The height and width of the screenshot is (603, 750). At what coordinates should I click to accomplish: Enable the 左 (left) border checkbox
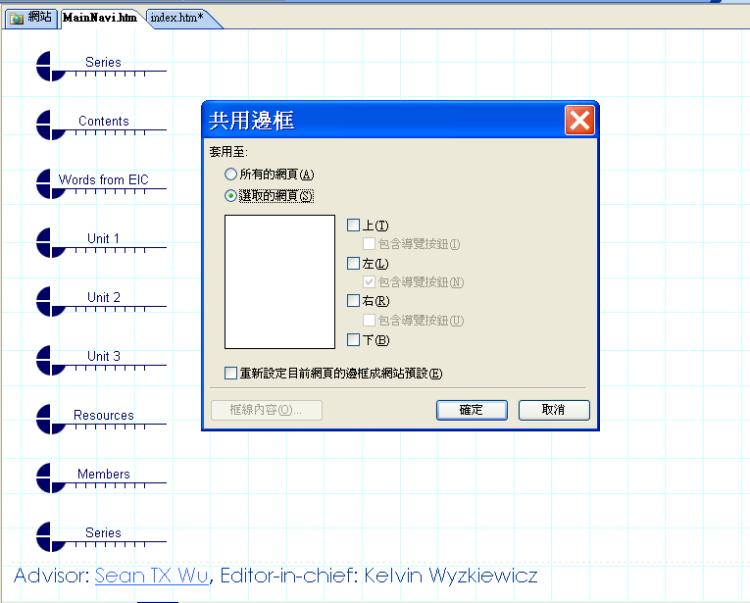tap(352, 263)
